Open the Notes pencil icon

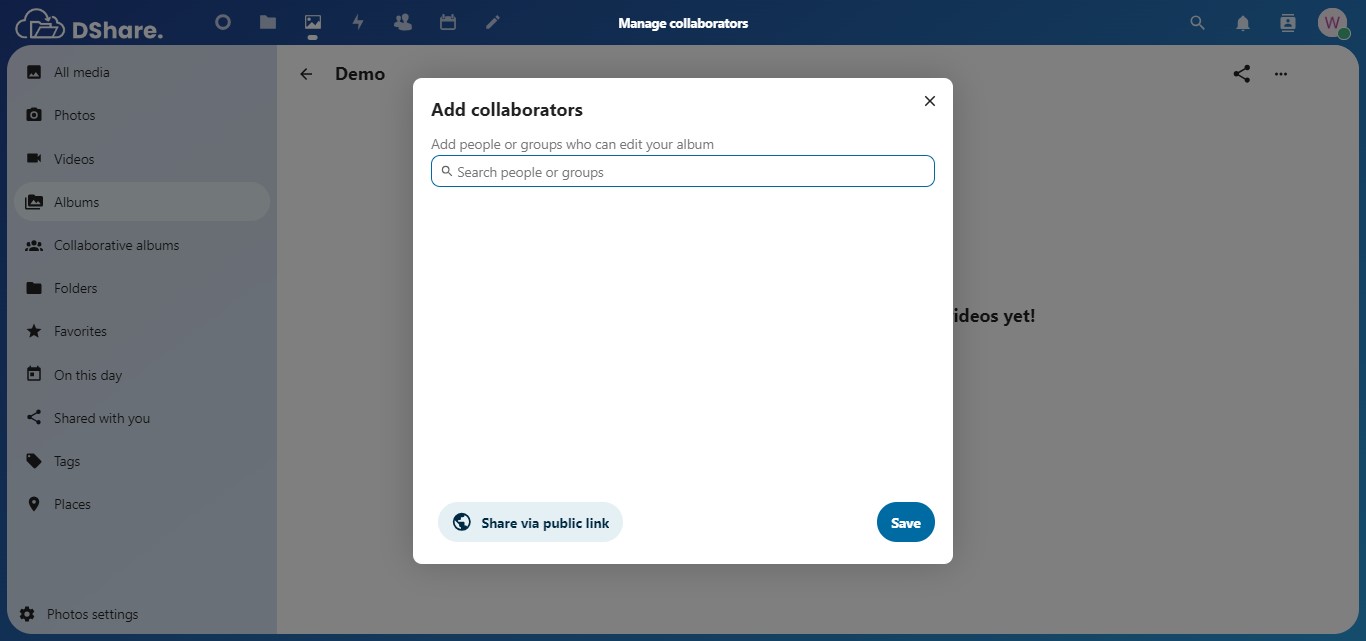493,22
